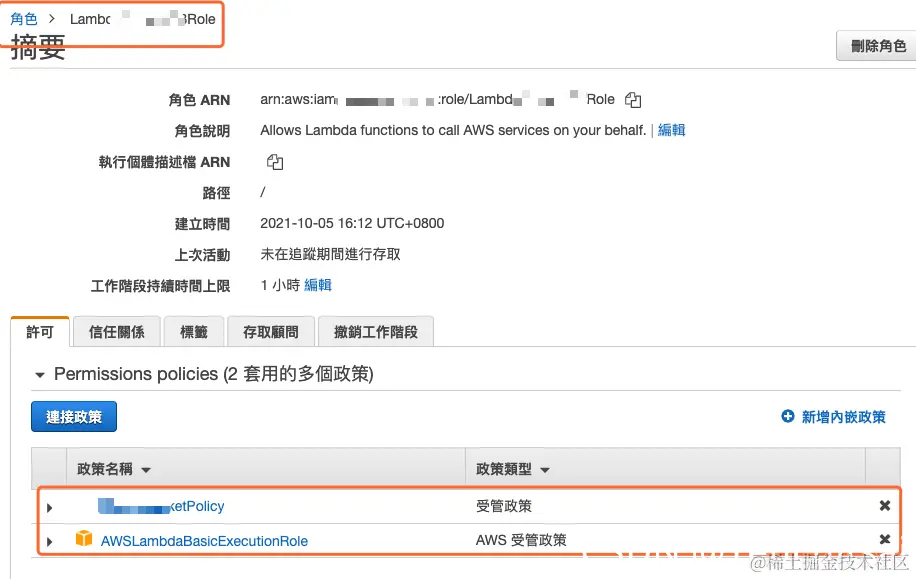Open the 標籤 tab
The width and height of the screenshot is (916, 579).
194,332
